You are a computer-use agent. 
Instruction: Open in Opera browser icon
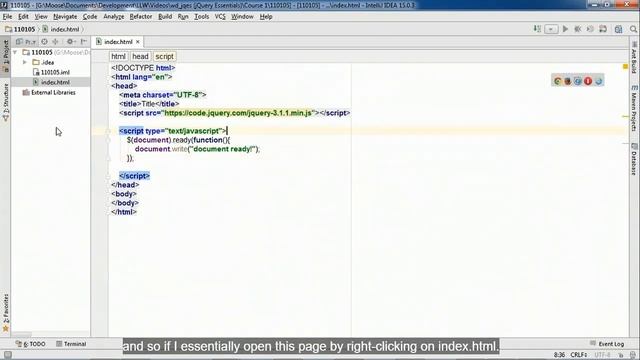[x=588, y=81]
